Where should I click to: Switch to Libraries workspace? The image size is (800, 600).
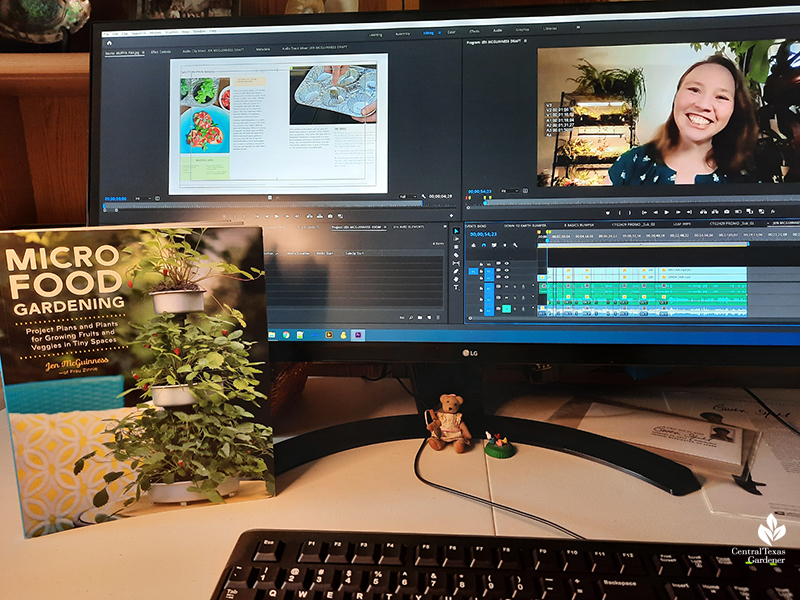coord(550,29)
